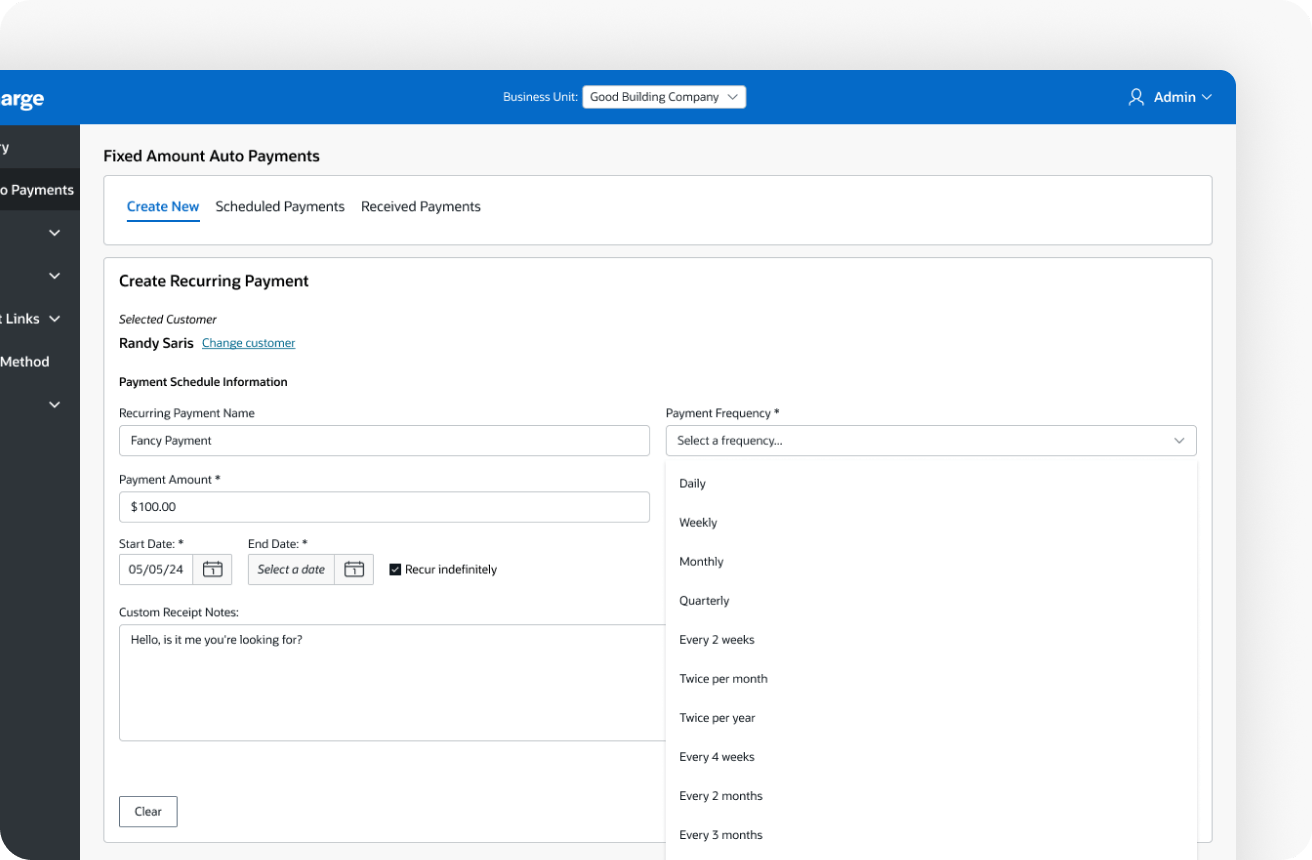The width and height of the screenshot is (1312, 860).
Task: Choose Every 4 weeks frequency
Action: [x=931, y=757]
